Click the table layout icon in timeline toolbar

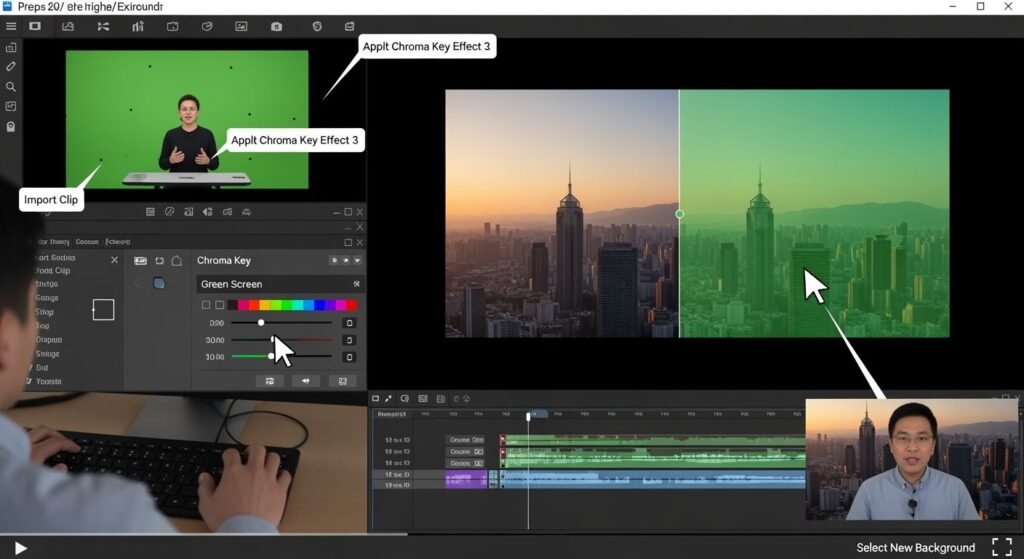pyautogui.click(x=441, y=398)
